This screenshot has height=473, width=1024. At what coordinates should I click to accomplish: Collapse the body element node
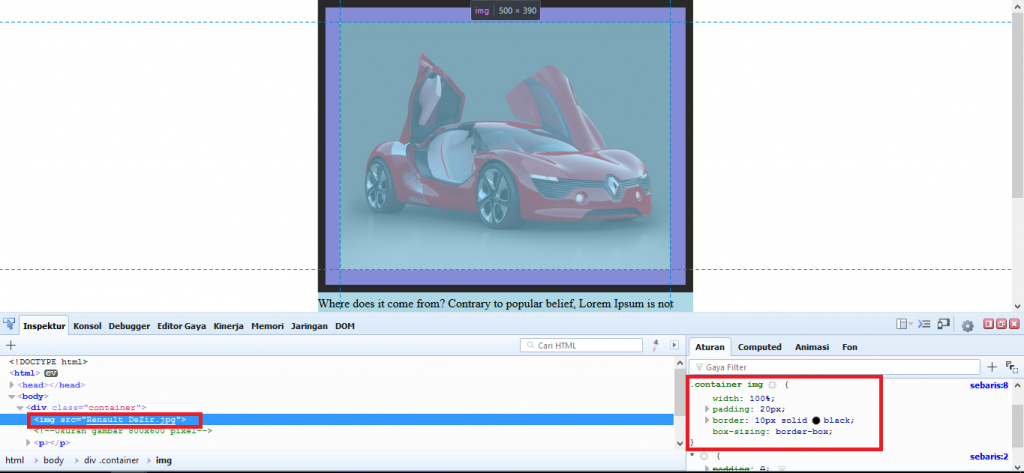tap(12, 397)
